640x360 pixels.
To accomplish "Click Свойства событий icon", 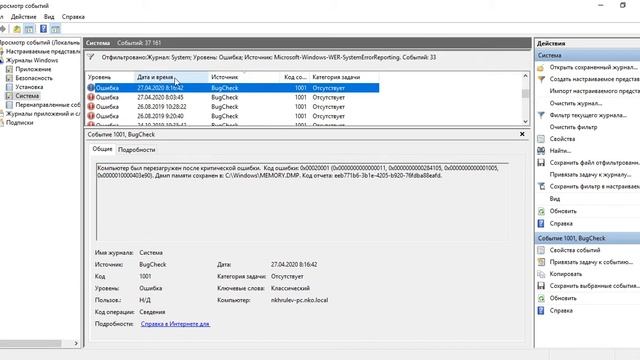I will (541, 250).
